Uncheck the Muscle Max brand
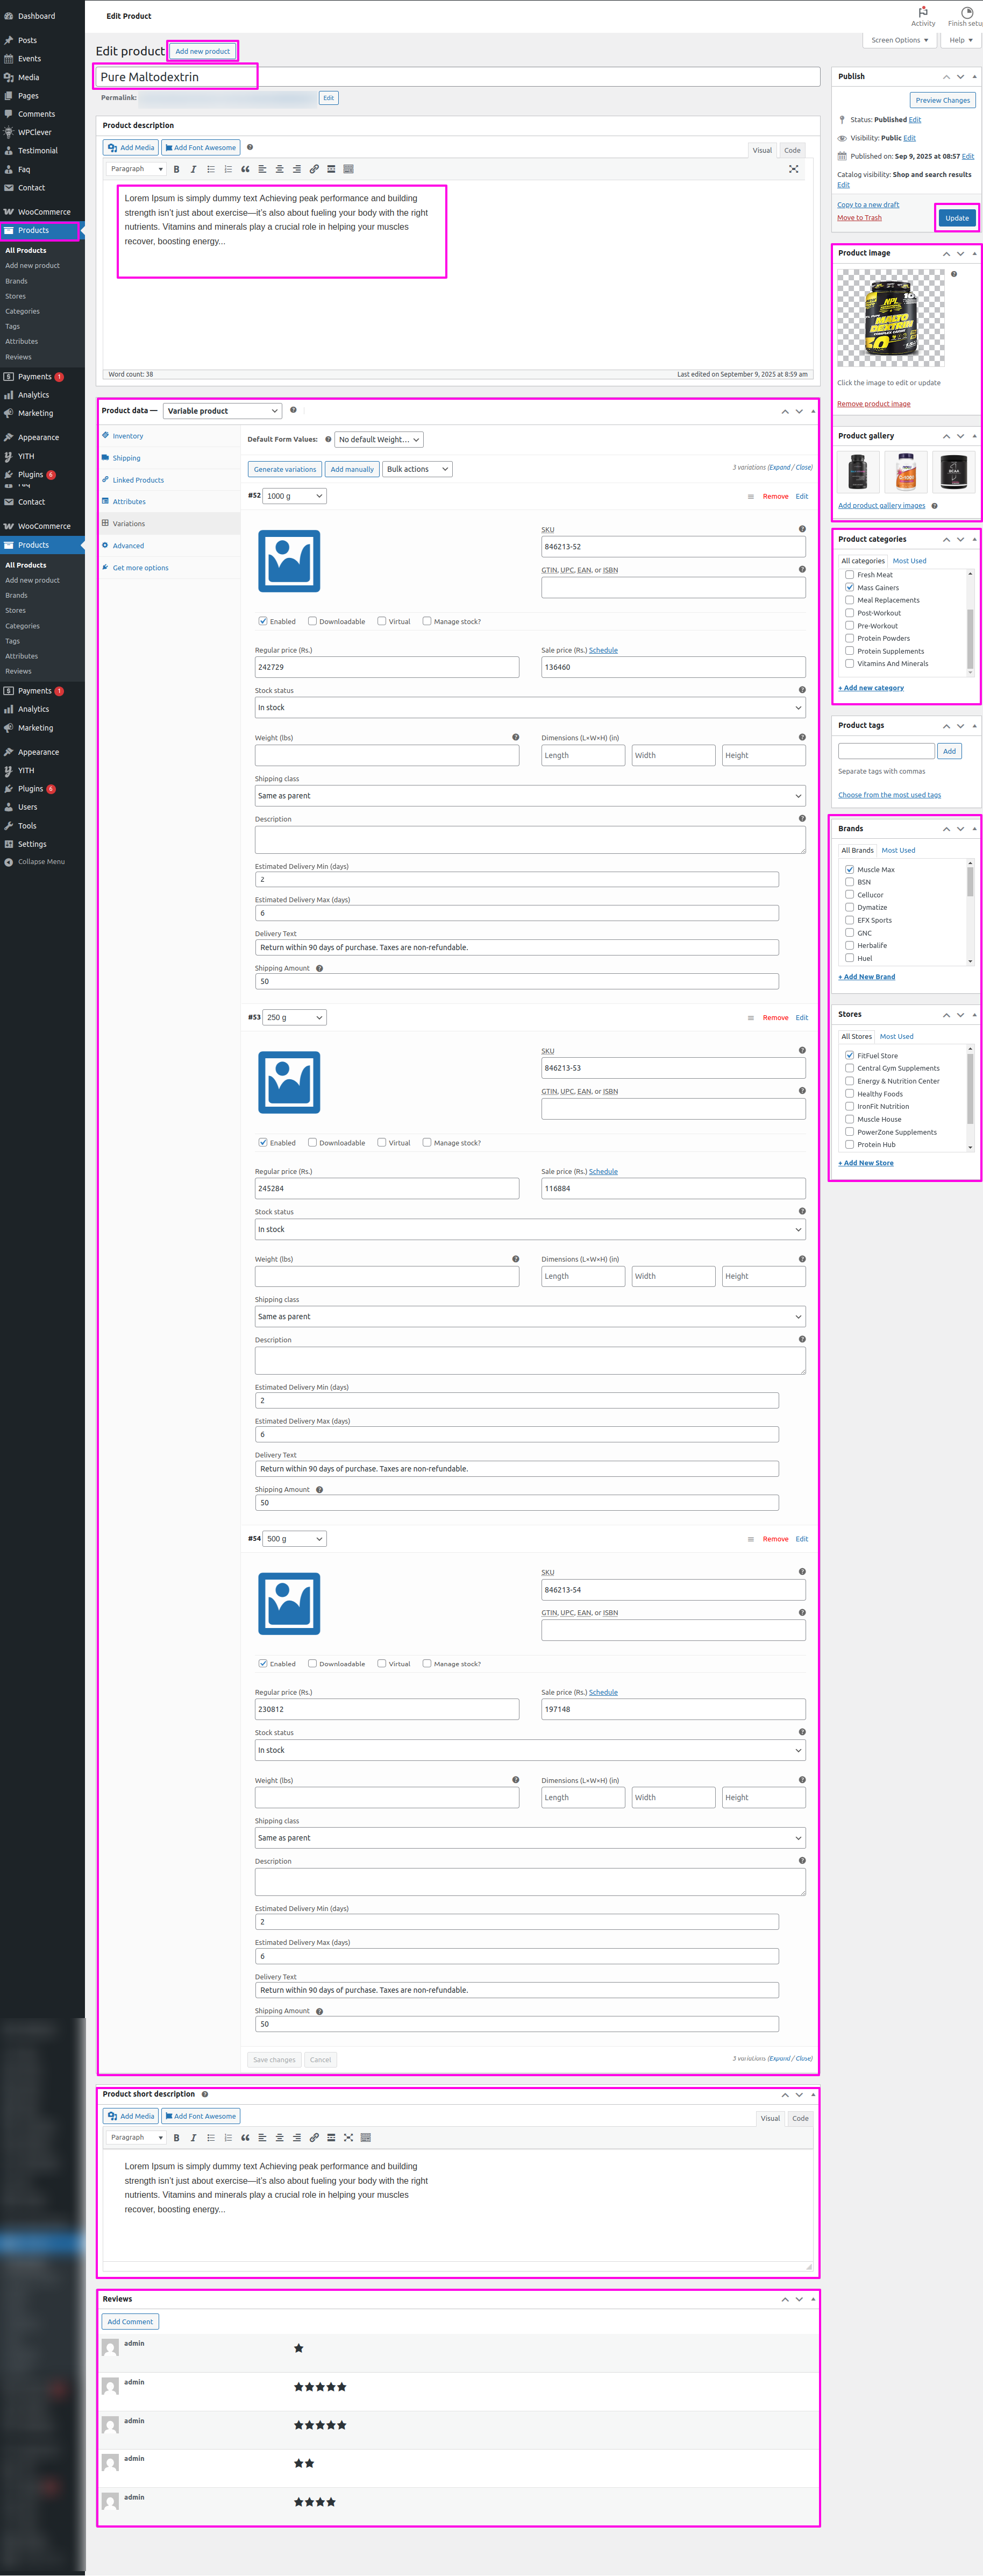The width and height of the screenshot is (983, 2576). tap(850, 869)
